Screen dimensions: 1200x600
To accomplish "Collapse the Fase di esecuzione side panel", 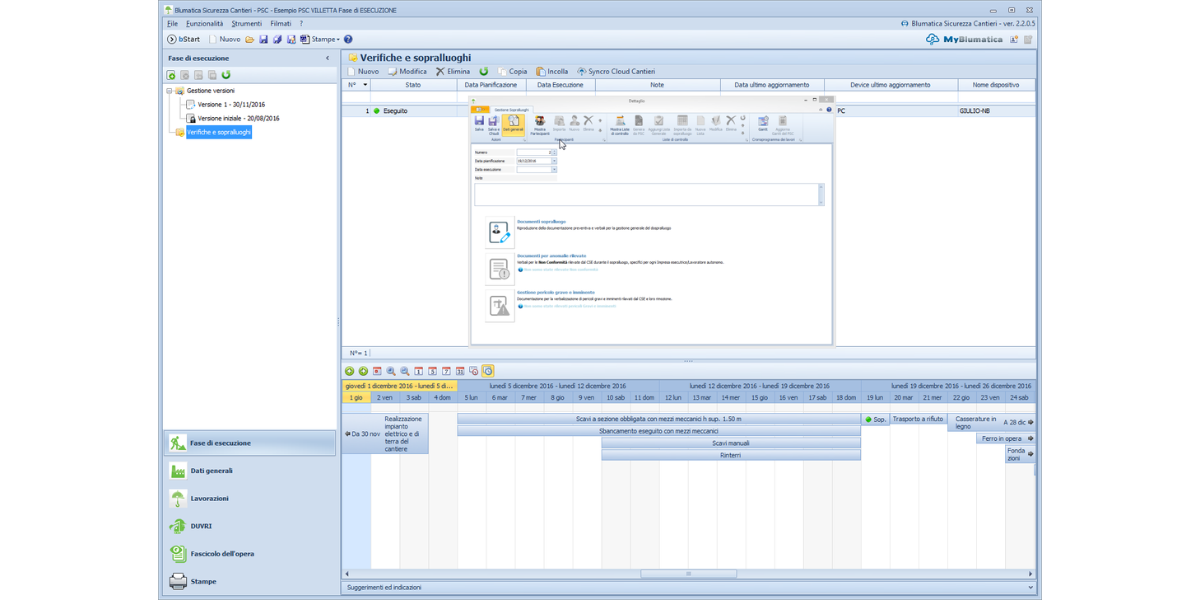I will (328, 58).
